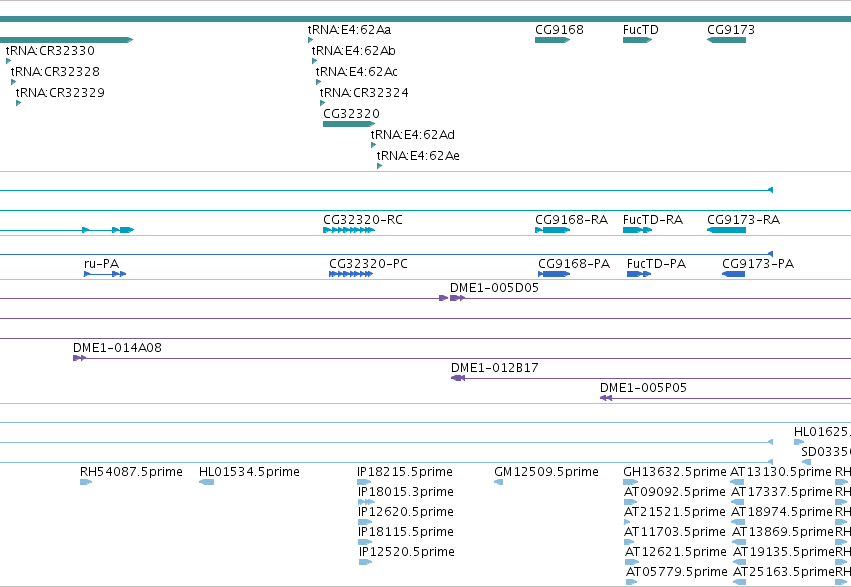This screenshot has width=851, height=587.
Task: Select the CG9173 gene feature
Action: click(726, 40)
